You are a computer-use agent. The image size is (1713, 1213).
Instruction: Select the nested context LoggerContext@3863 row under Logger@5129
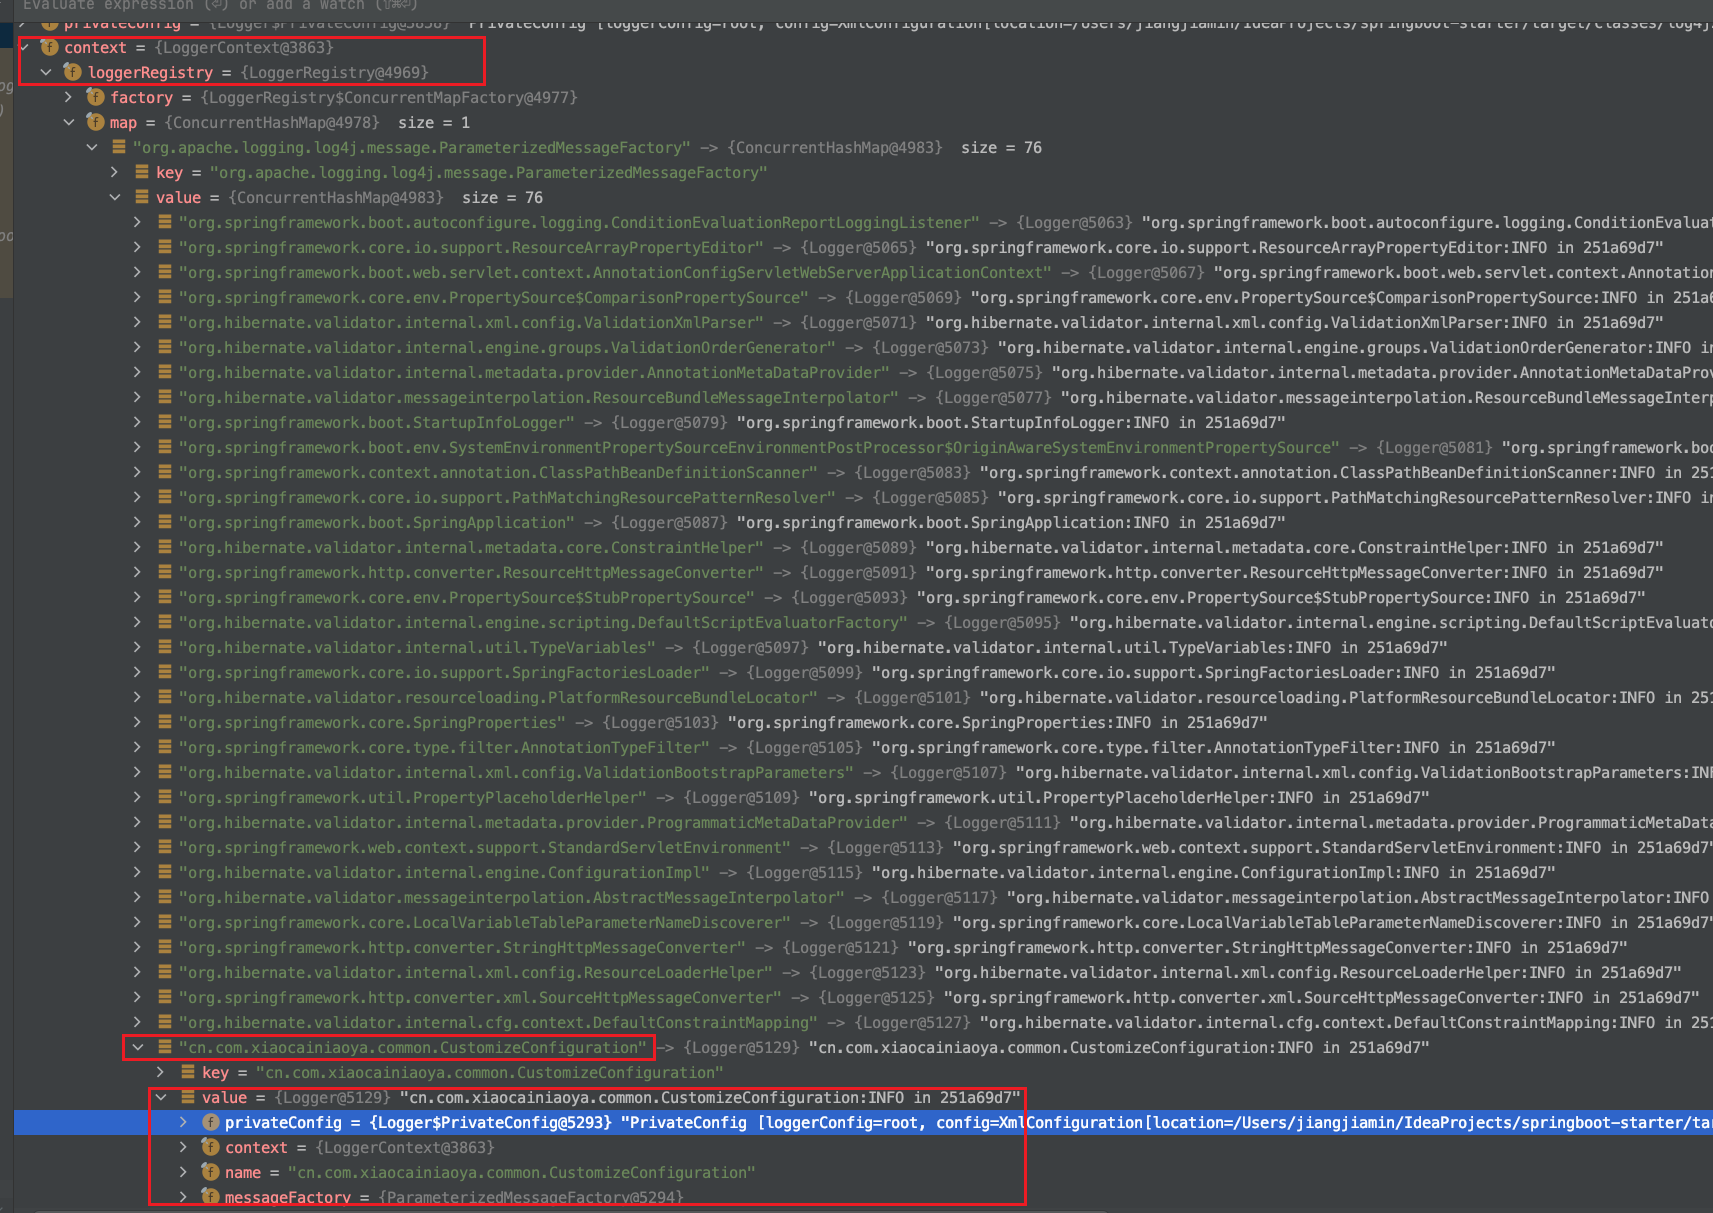coord(863,1147)
